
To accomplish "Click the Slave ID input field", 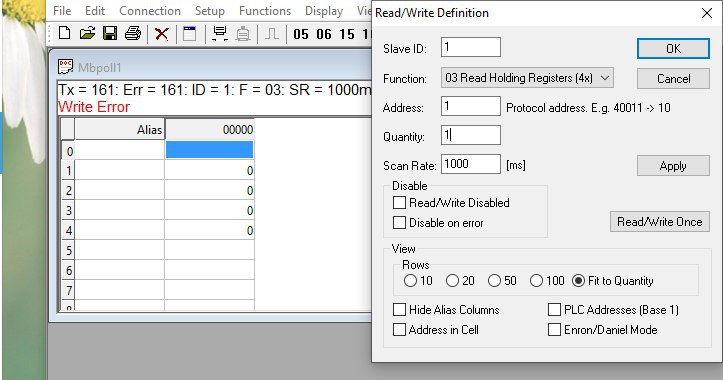I will (471, 47).
